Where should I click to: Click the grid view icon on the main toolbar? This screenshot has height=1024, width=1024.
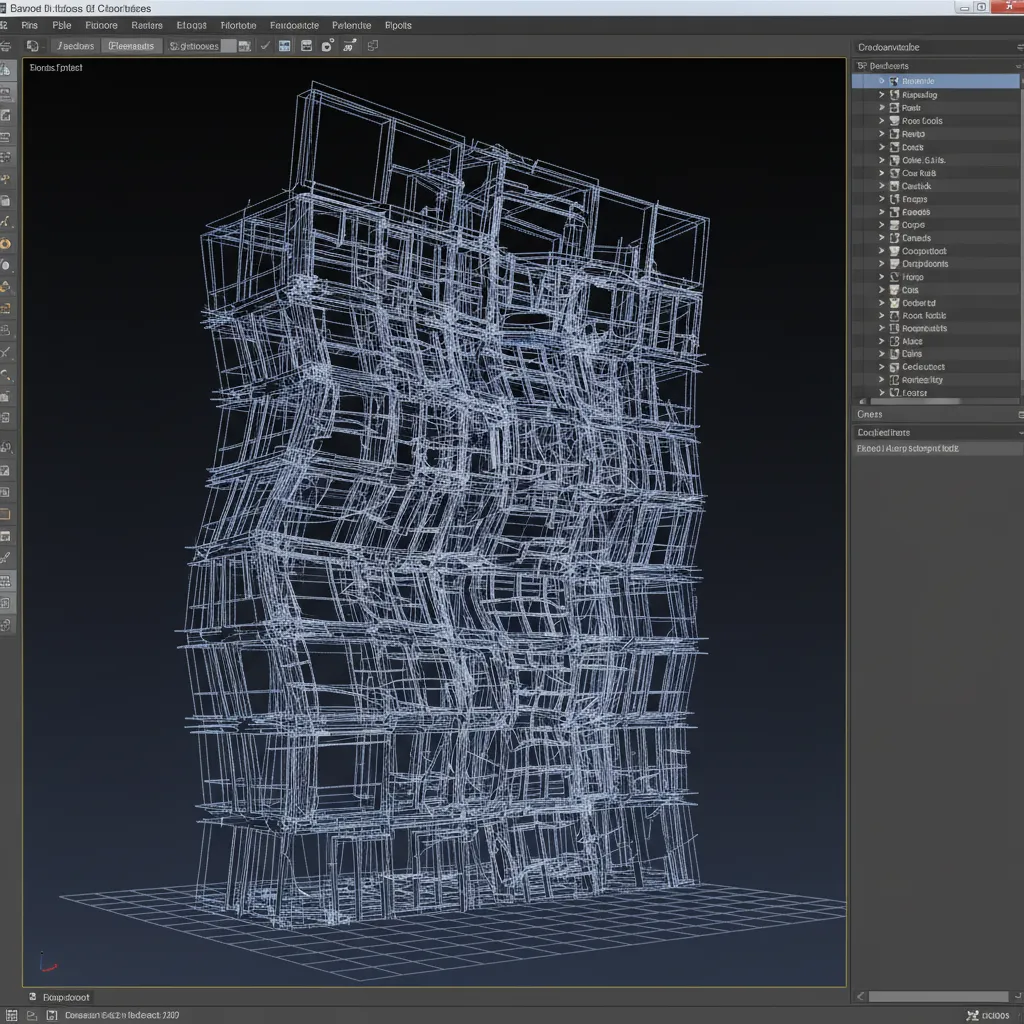(284, 45)
